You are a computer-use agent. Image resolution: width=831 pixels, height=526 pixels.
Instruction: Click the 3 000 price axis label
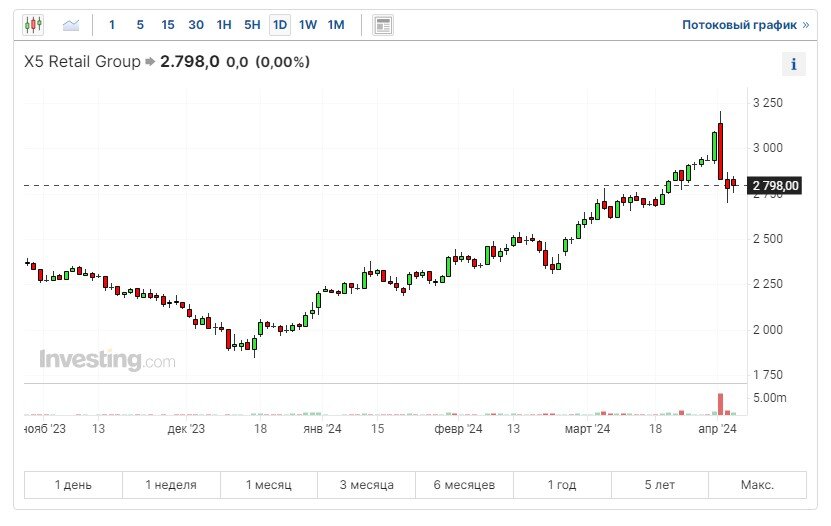coord(767,148)
